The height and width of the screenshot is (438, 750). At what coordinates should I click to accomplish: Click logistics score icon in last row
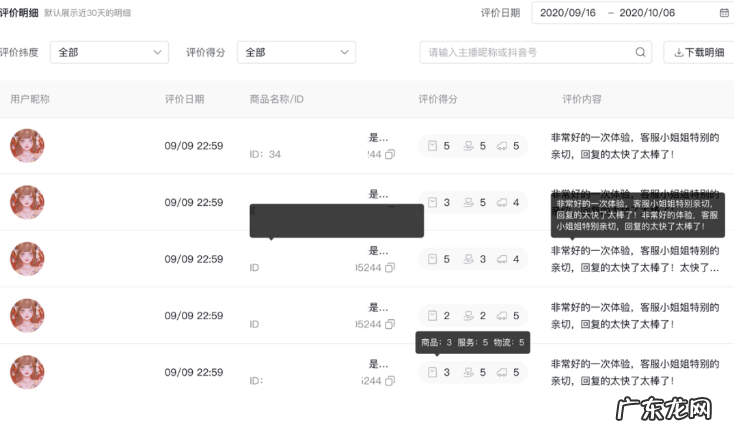pyautogui.click(x=502, y=372)
